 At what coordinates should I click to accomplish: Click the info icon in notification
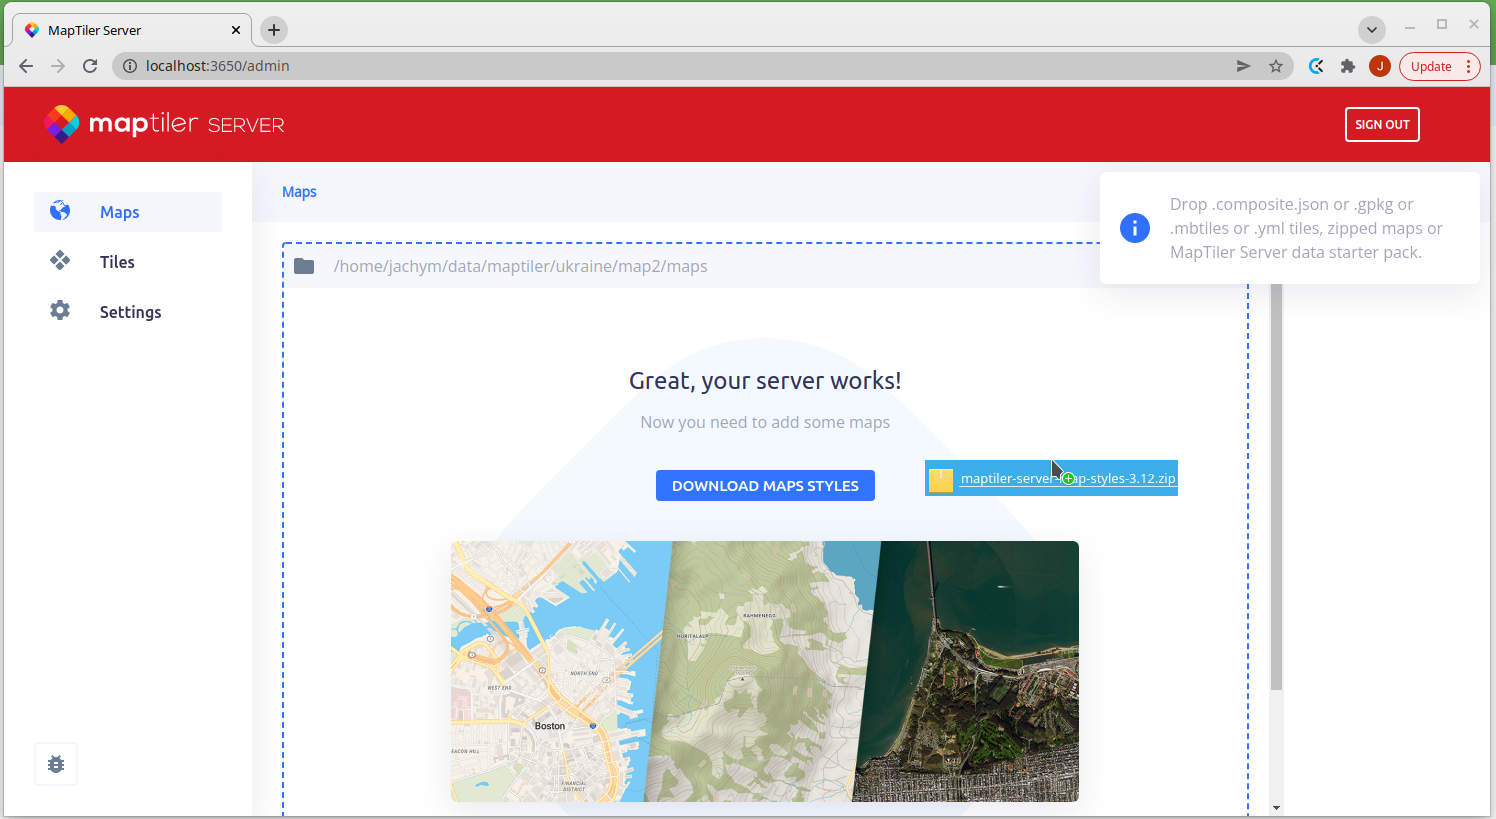point(1134,228)
